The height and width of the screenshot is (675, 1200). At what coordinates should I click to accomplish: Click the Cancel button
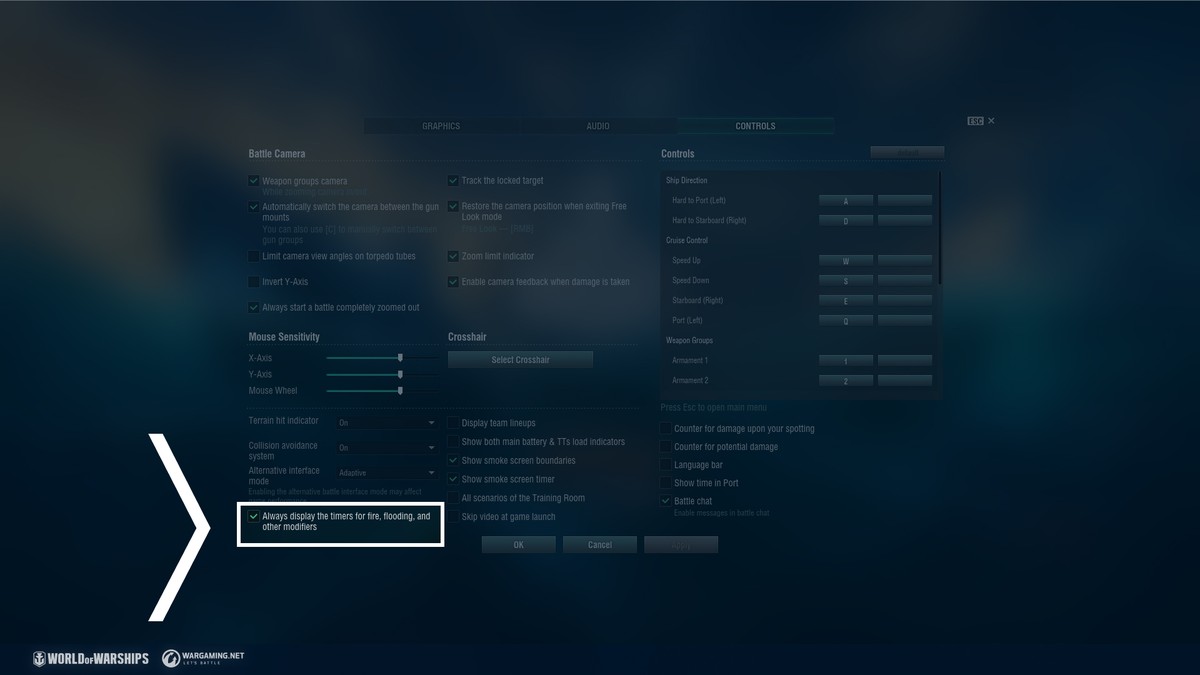coord(600,545)
